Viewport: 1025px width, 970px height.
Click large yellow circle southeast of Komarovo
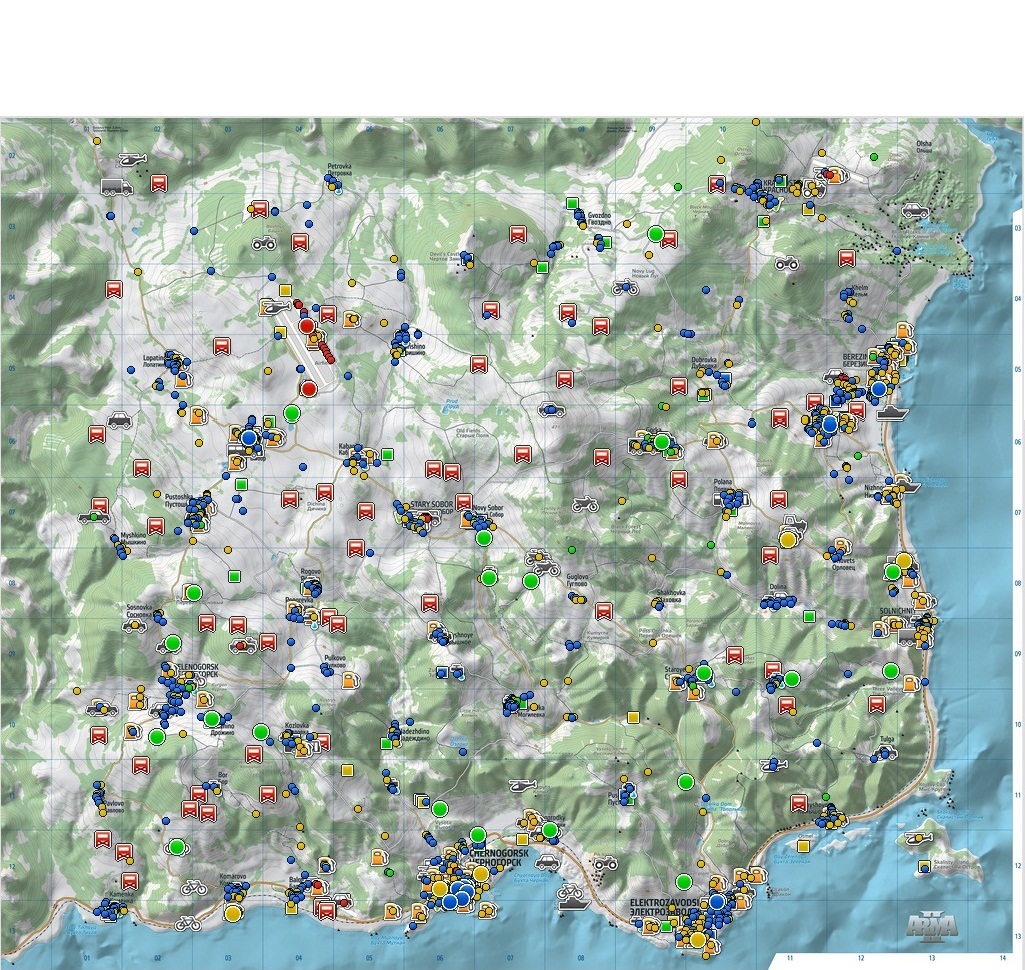coord(232,913)
